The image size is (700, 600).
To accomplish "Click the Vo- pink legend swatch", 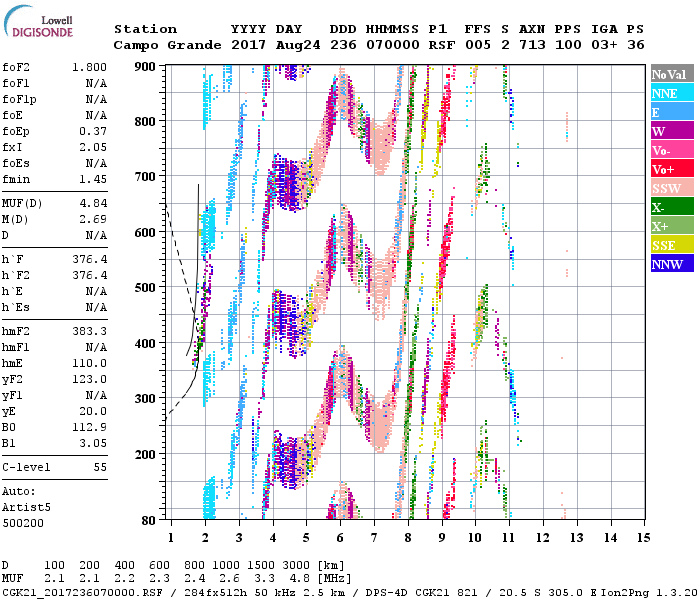I will pos(672,150).
